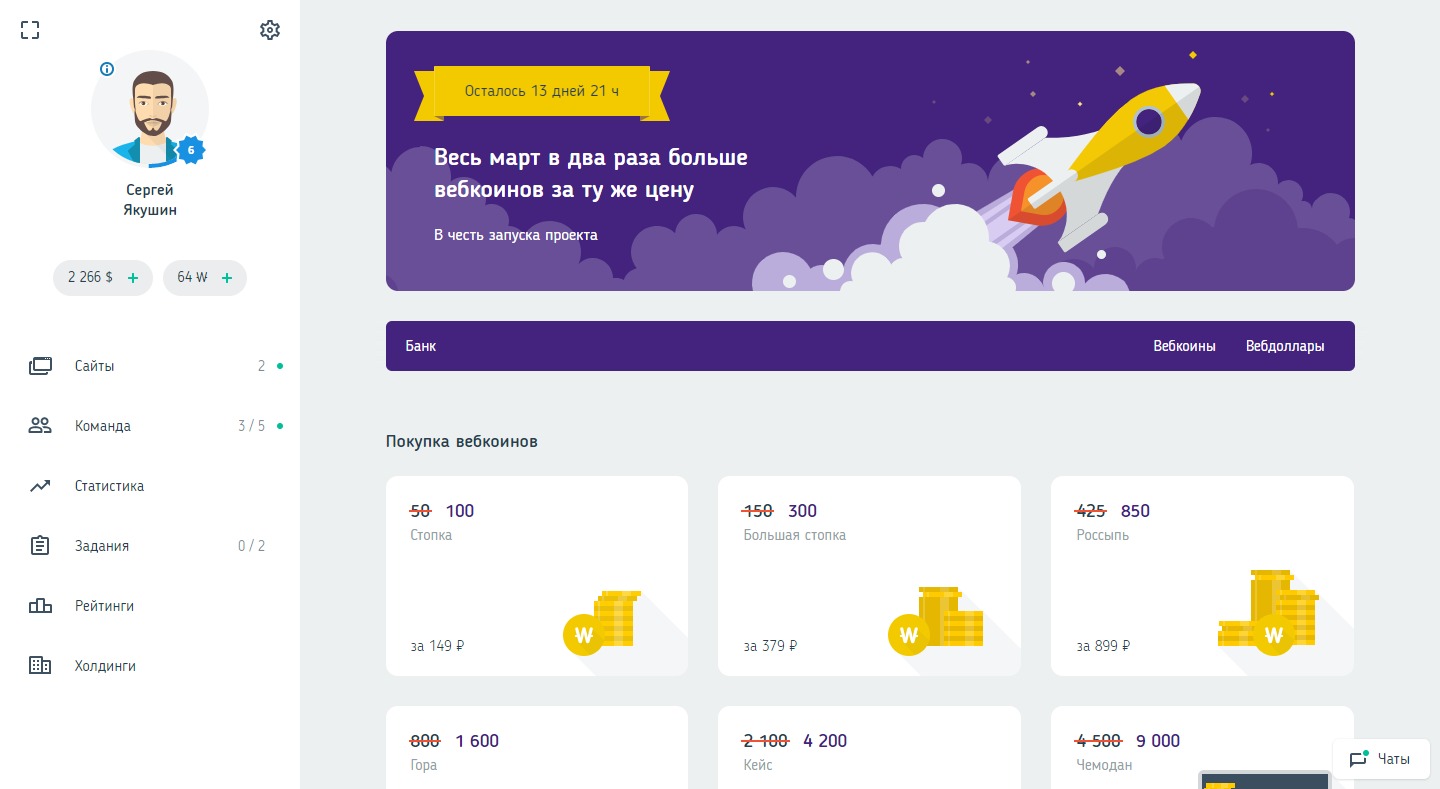
Task: Open the Задания clipboard icon
Action: tap(40, 546)
